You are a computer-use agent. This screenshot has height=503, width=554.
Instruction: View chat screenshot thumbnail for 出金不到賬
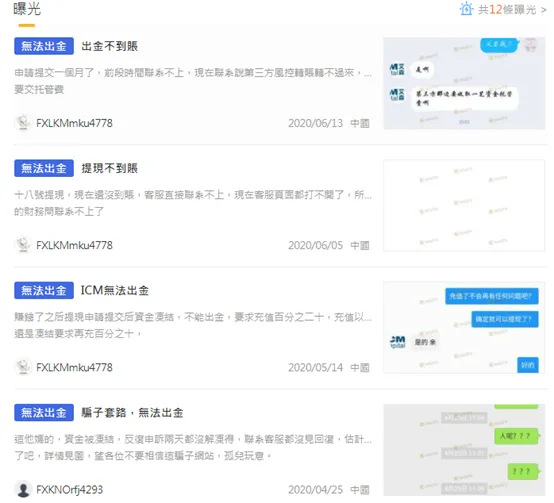464,83
